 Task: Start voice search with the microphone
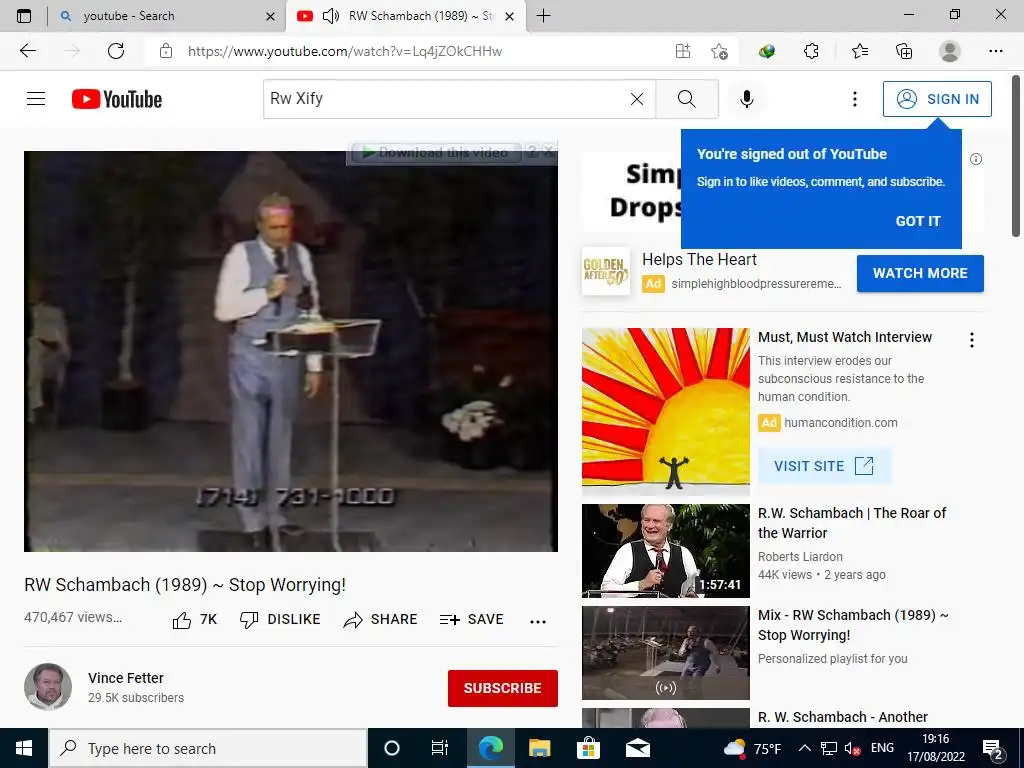[746, 99]
